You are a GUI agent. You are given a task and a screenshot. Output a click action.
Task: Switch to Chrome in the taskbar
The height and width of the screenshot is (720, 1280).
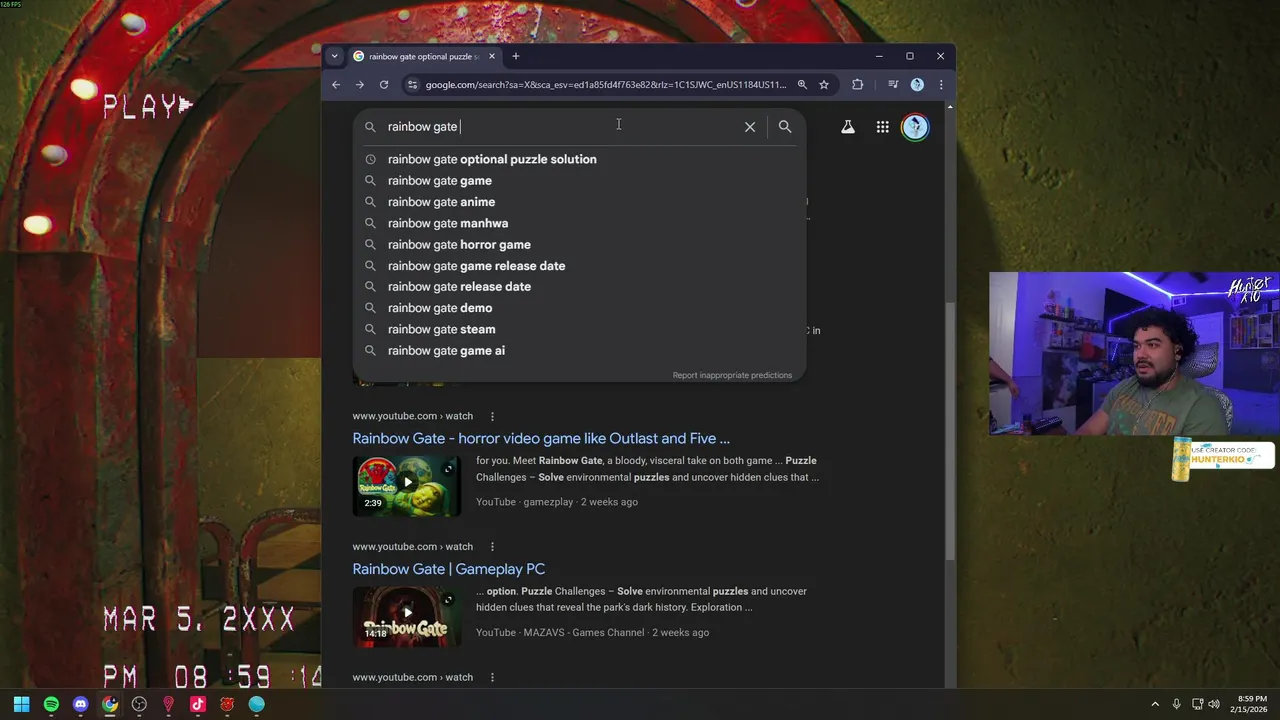(x=110, y=704)
